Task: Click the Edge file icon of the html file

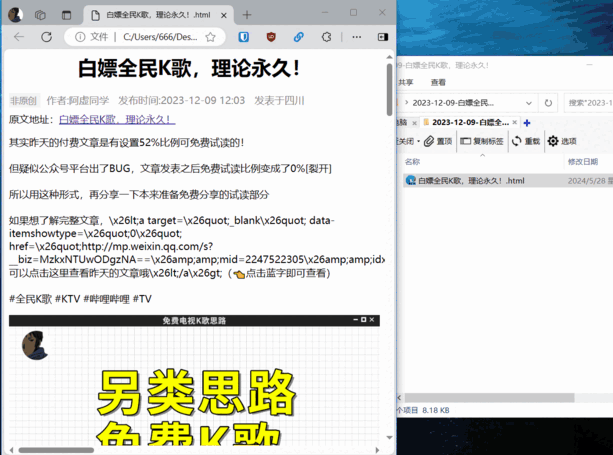Action: [410, 181]
